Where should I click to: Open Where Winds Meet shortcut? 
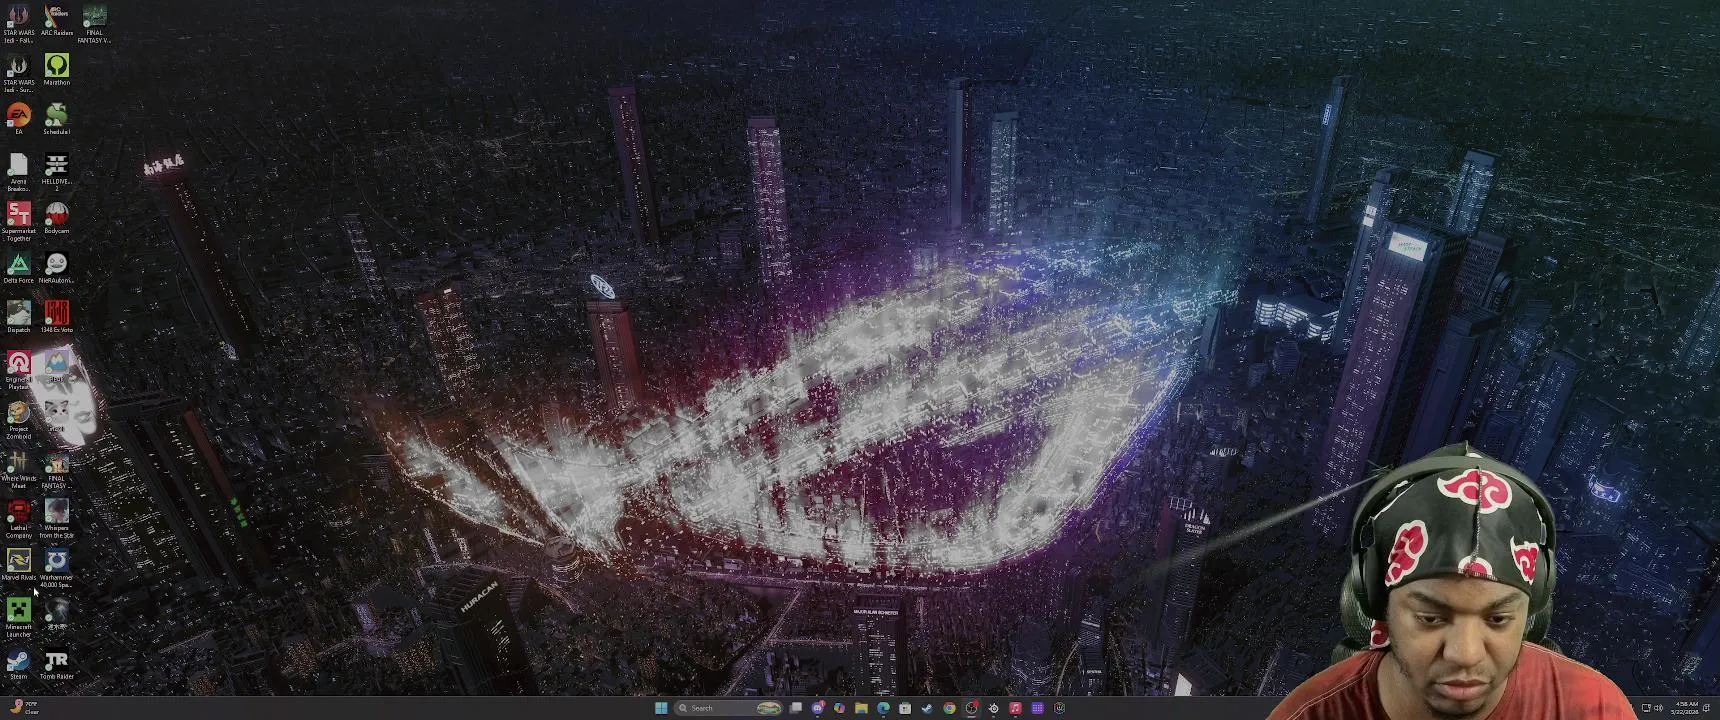click(x=18, y=469)
